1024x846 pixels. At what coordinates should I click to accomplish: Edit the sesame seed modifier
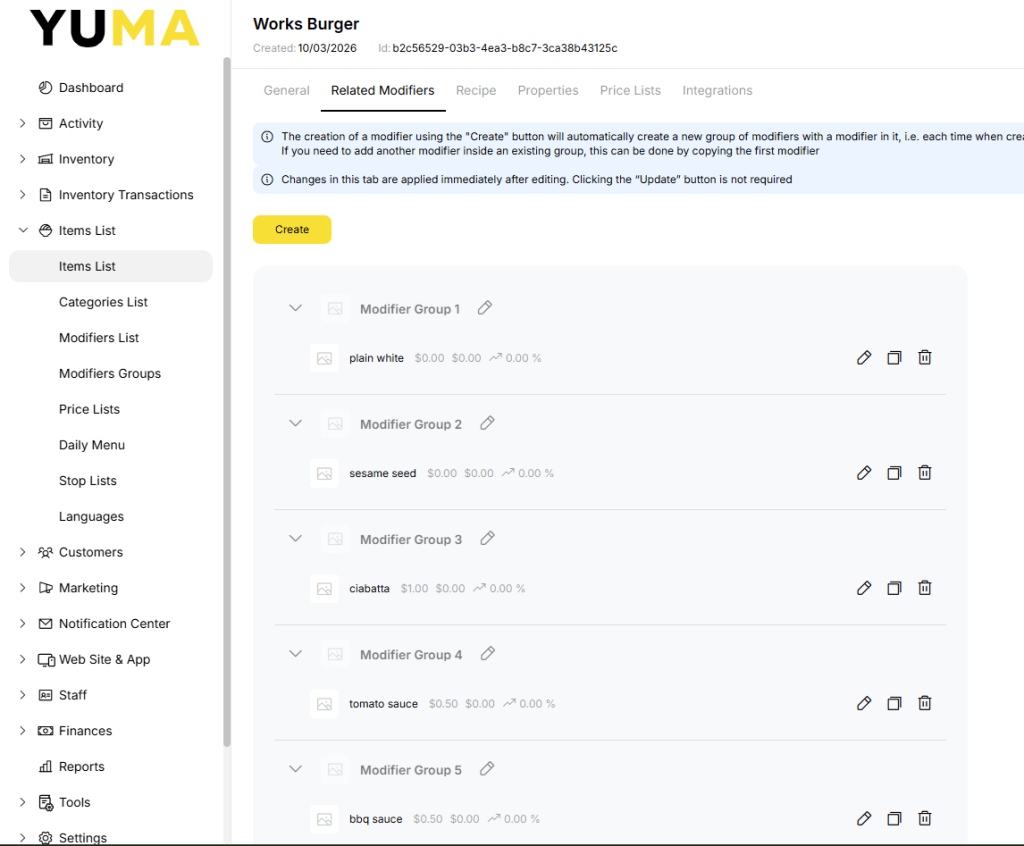[863, 472]
